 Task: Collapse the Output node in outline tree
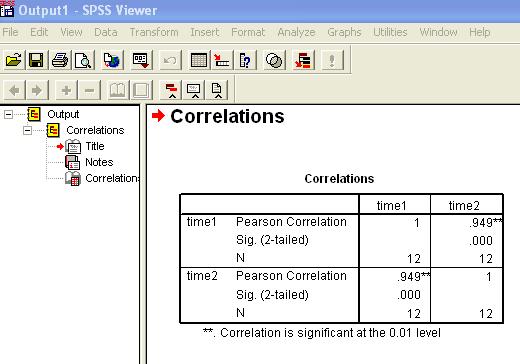click(8, 115)
